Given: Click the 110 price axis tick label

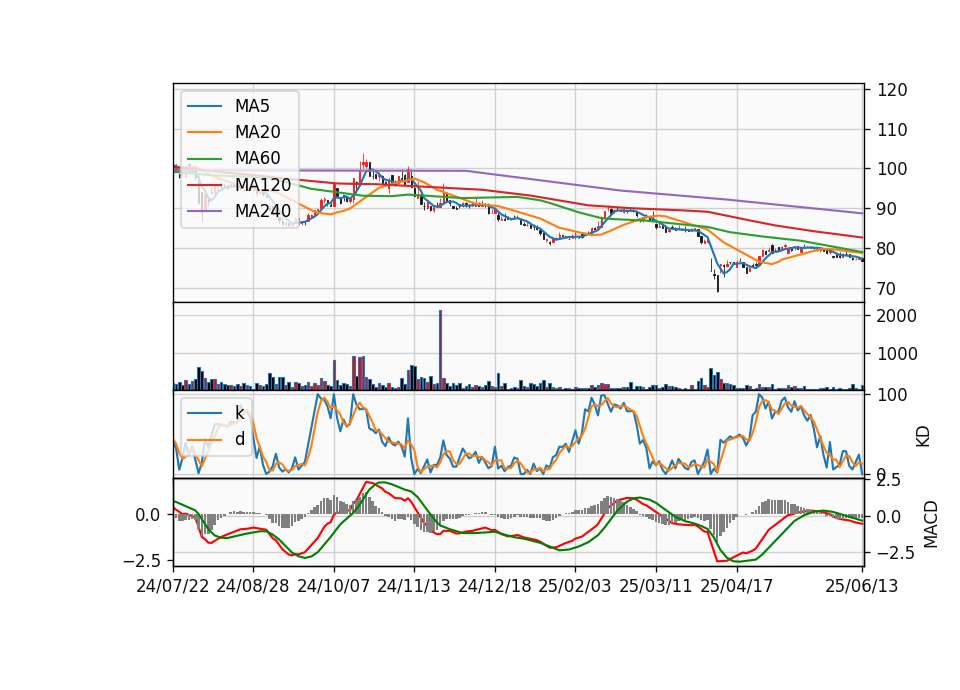Looking at the screenshot, I should click(892, 130).
